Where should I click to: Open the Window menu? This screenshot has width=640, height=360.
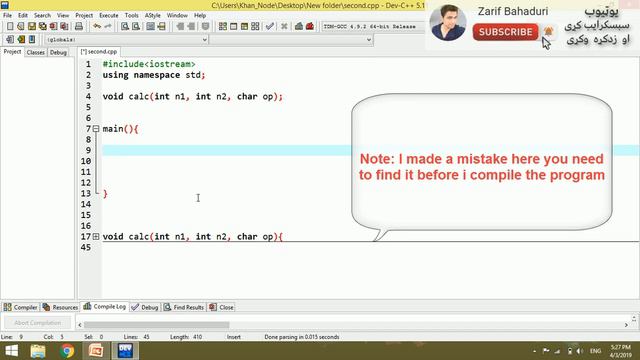click(177, 16)
